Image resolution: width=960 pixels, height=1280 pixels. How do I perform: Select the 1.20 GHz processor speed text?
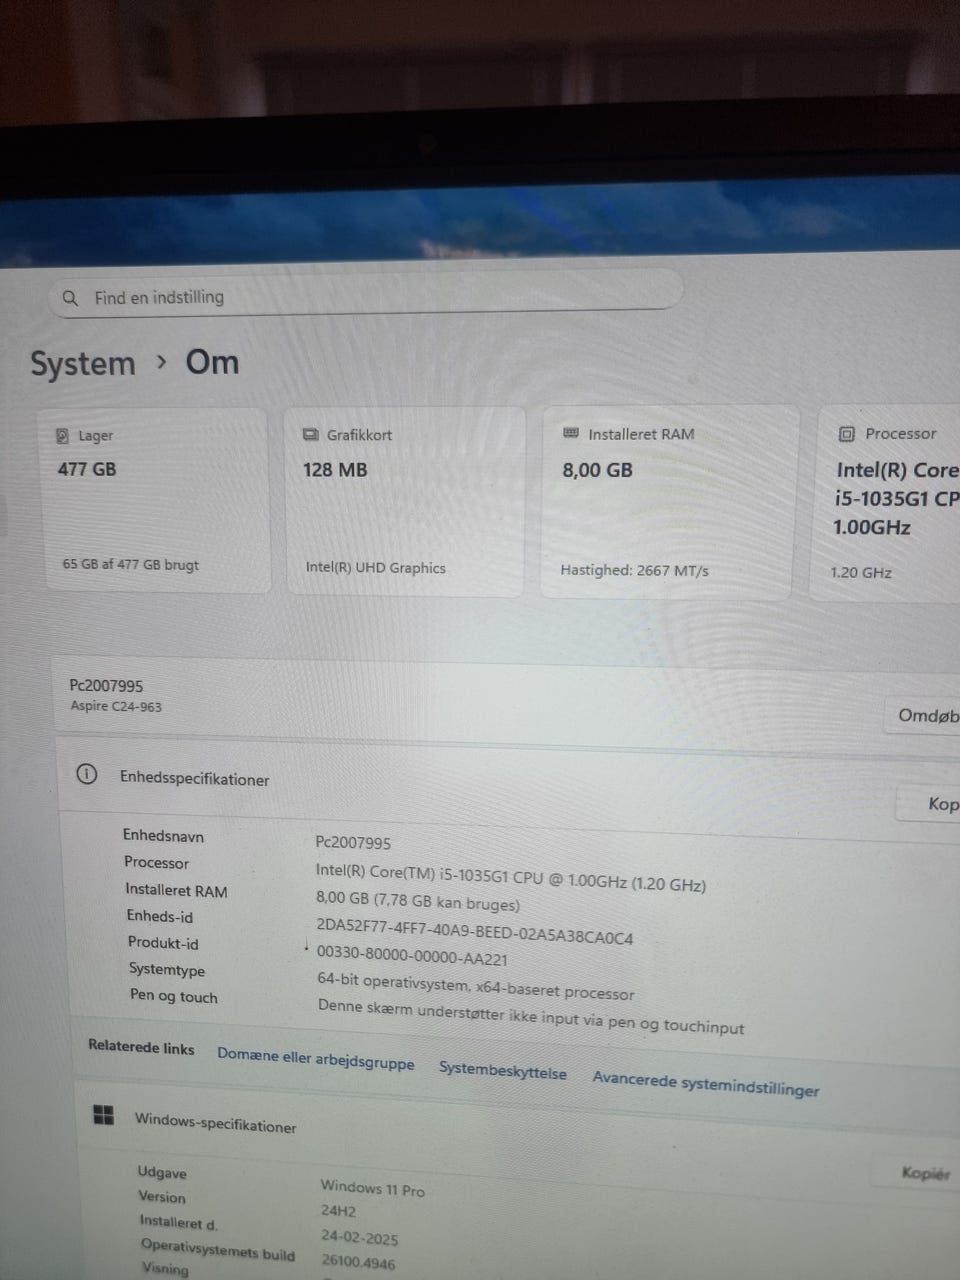tap(861, 572)
